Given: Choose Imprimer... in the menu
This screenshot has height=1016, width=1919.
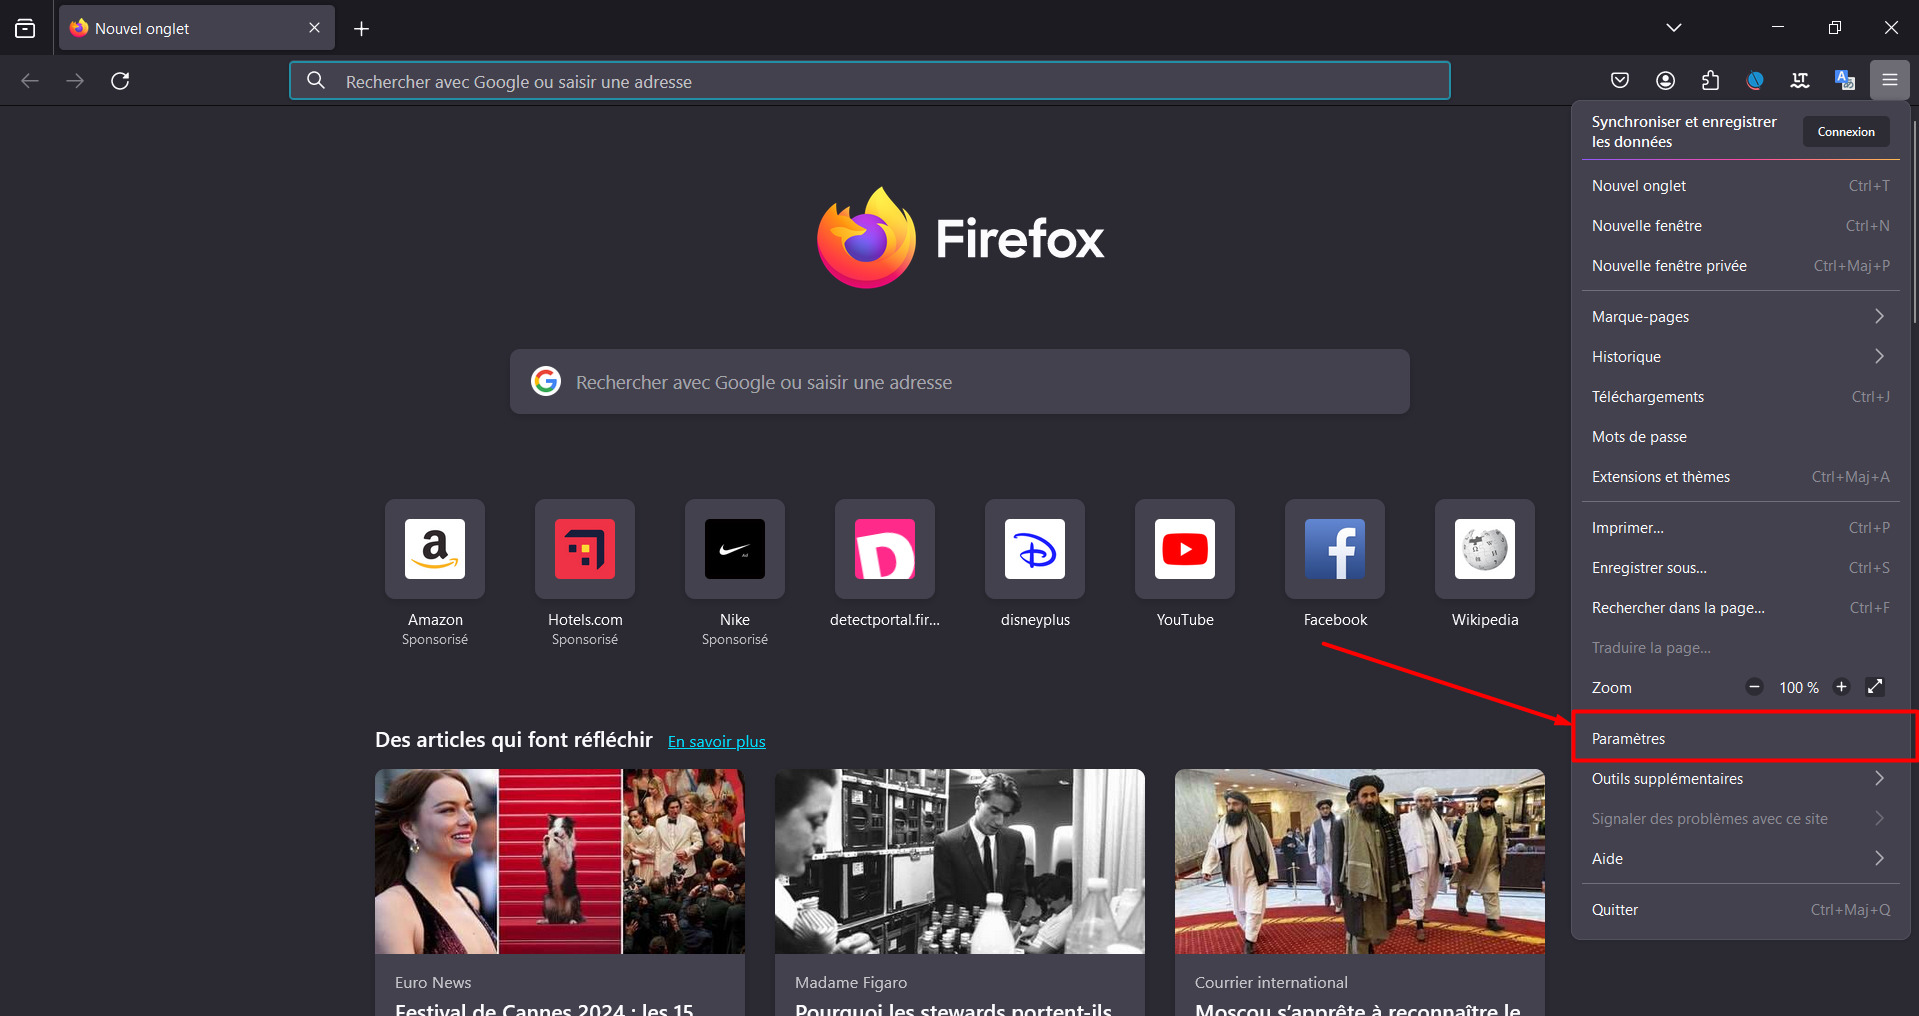Looking at the screenshot, I should 1740,528.
